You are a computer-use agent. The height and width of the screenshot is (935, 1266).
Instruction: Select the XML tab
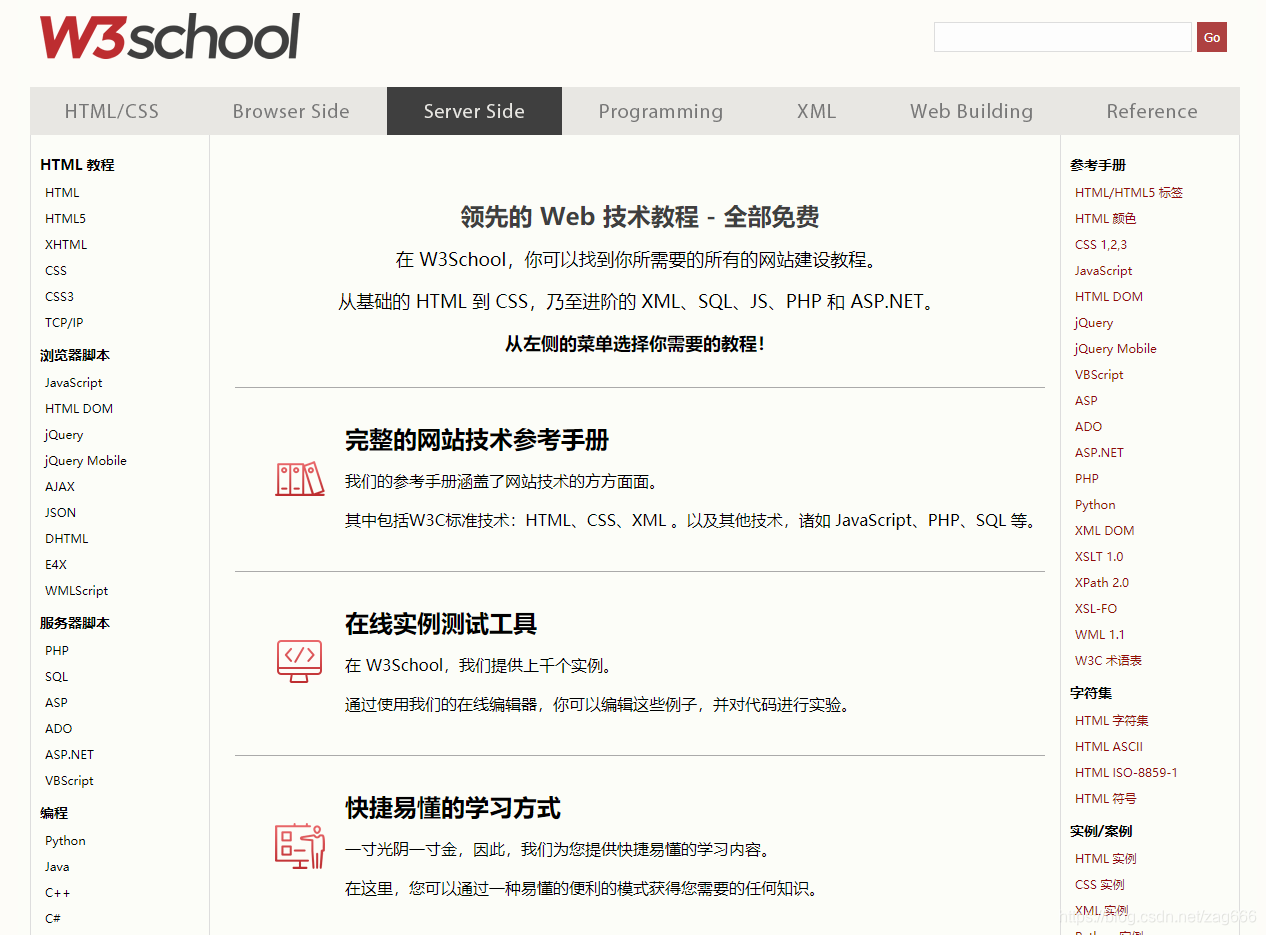(x=816, y=111)
